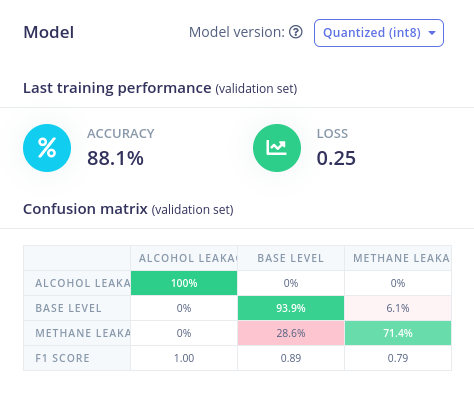
Task: Select the 100% alcohol leakage matrix cell
Action: click(x=184, y=283)
